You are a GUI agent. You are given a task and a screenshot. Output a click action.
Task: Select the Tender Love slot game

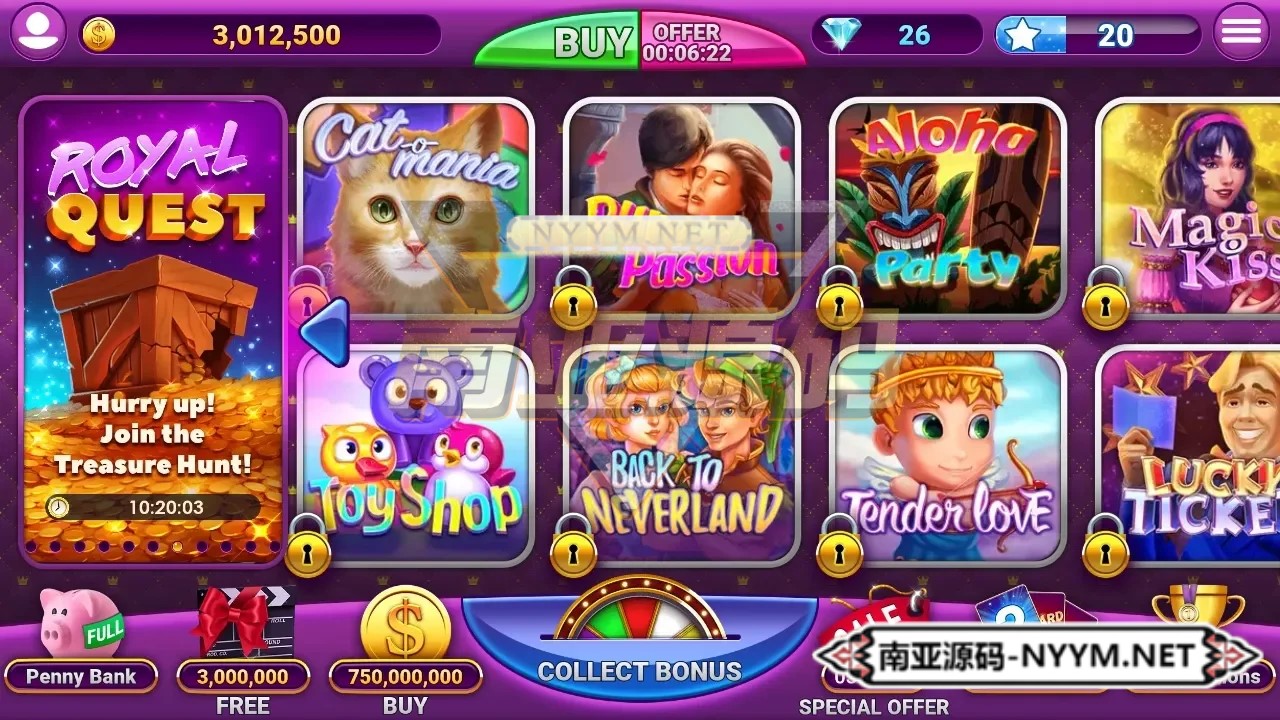(x=948, y=454)
